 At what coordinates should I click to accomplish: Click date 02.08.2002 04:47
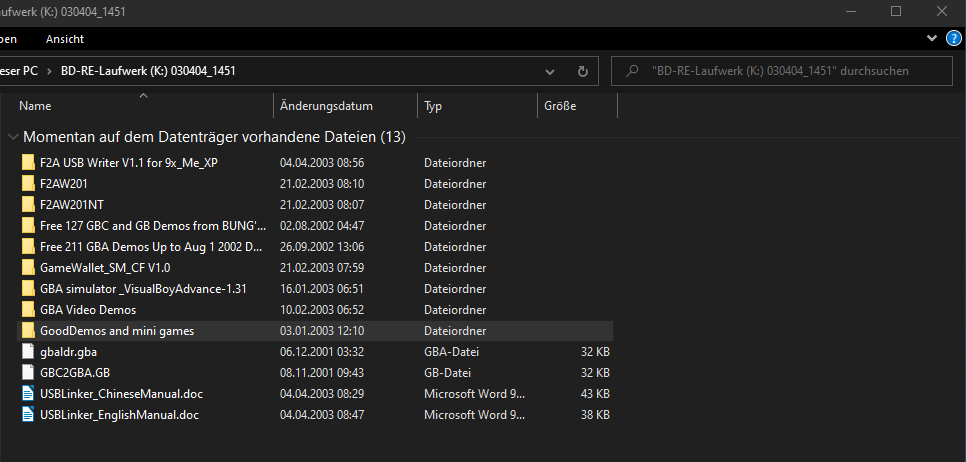click(x=322, y=226)
